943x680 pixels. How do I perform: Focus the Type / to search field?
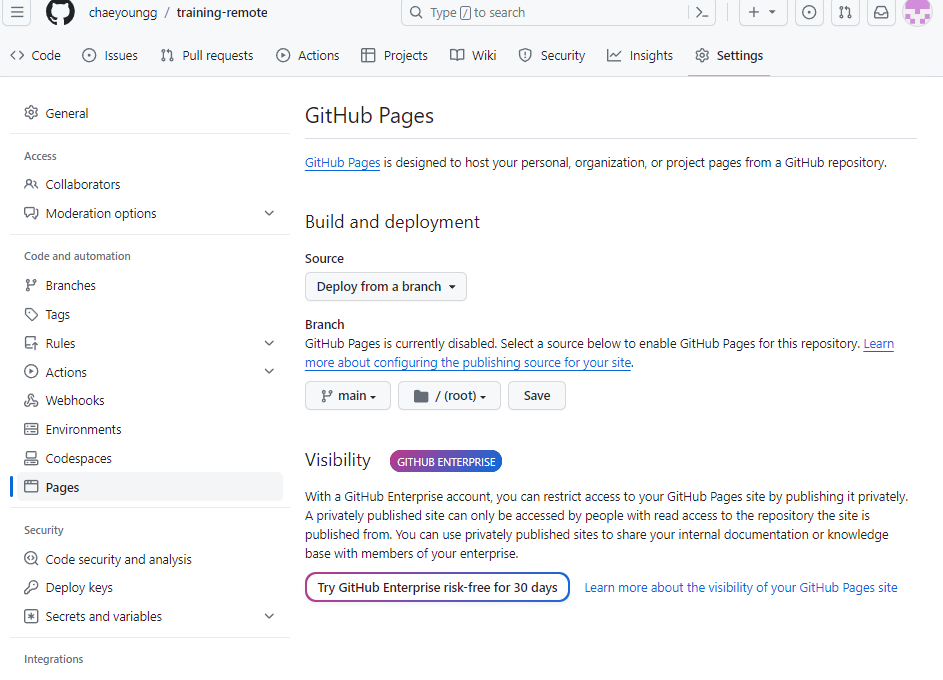click(558, 12)
